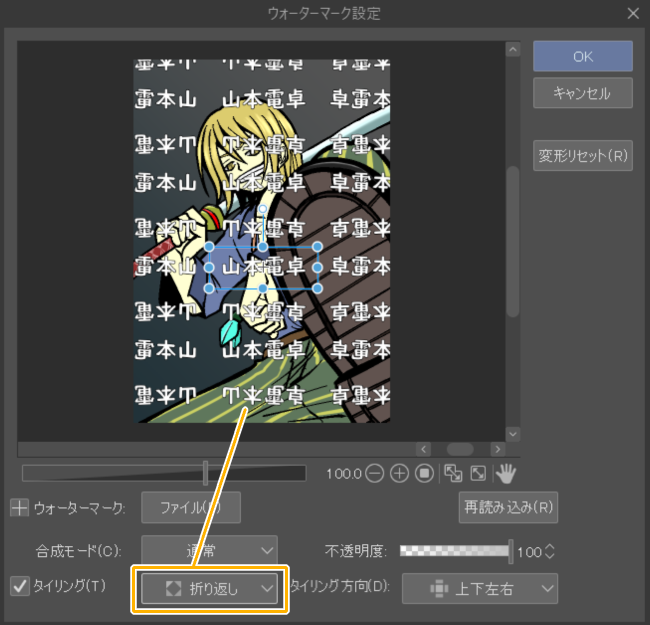Image resolution: width=650 pixels, height=625 pixels.
Task: Click the bottom-left watermark transform handle
Action: [209, 288]
